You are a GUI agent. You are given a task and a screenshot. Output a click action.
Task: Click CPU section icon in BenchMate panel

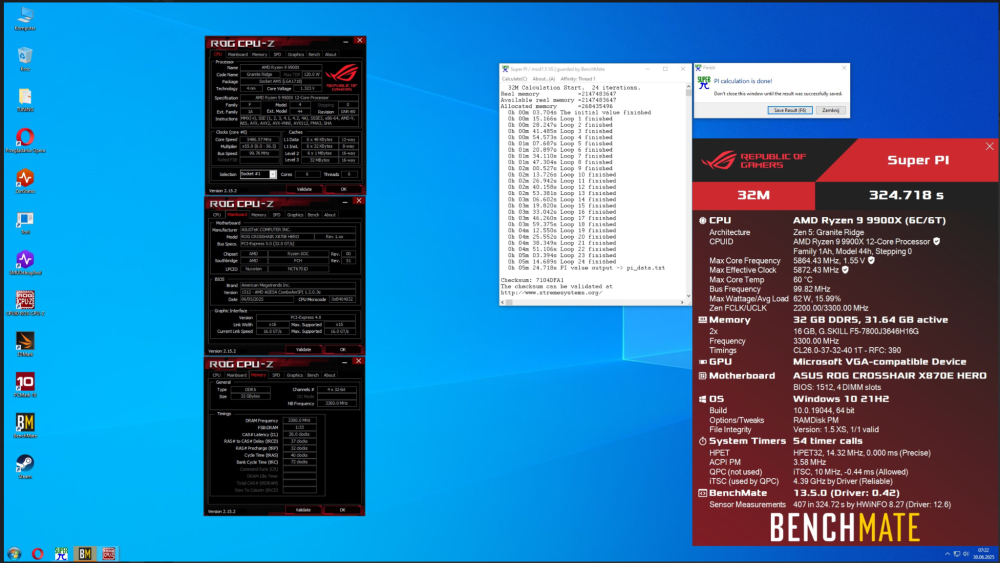(x=702, y=221)
